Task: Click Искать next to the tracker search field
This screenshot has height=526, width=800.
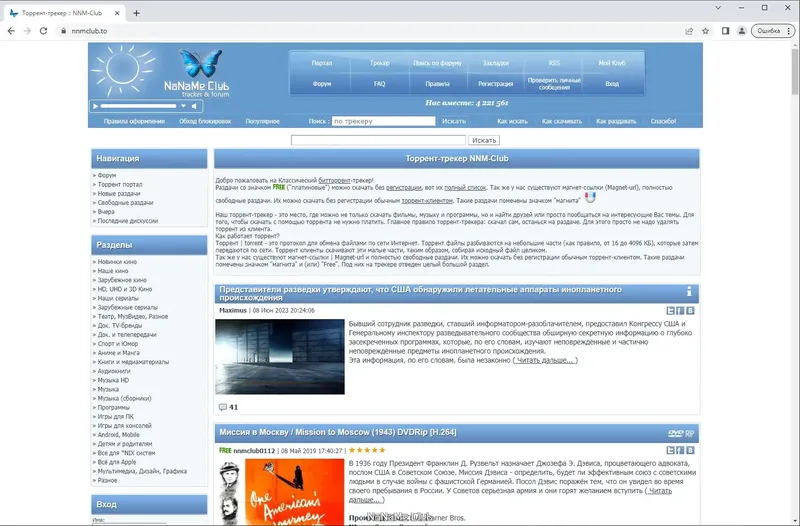Action: [454, 121]
